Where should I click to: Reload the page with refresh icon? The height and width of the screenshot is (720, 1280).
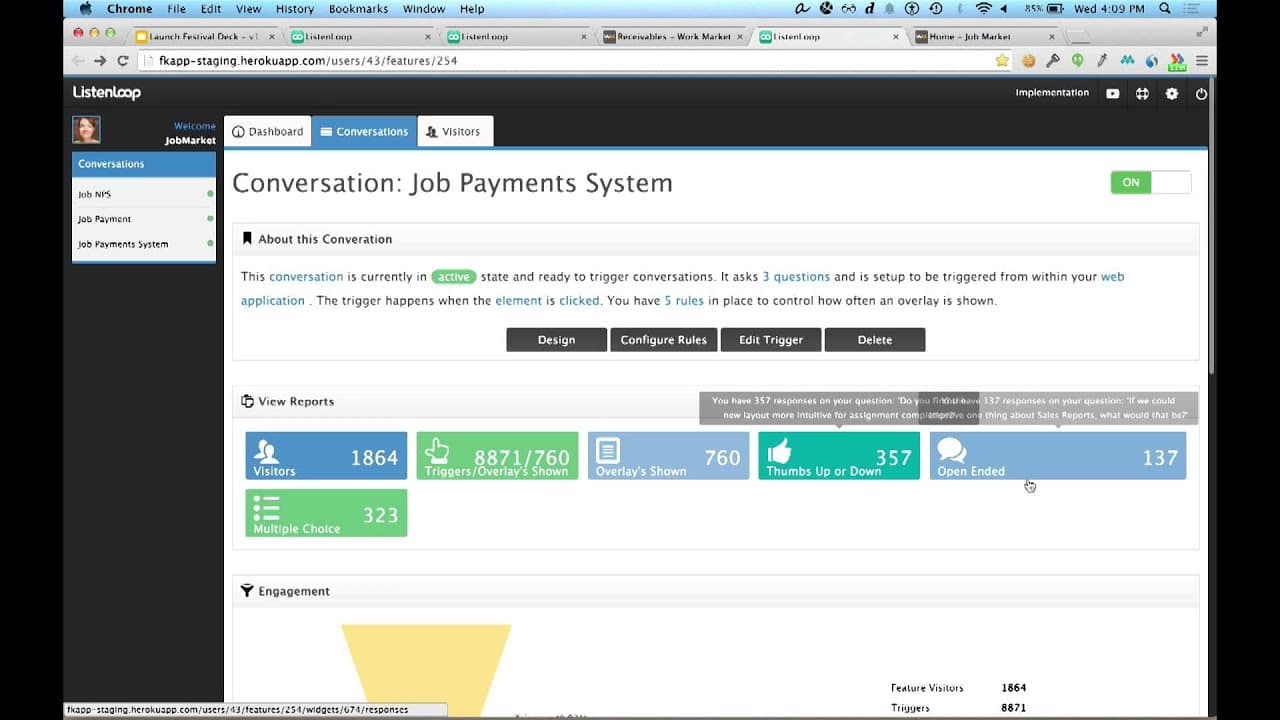click(x=123, y=60)
